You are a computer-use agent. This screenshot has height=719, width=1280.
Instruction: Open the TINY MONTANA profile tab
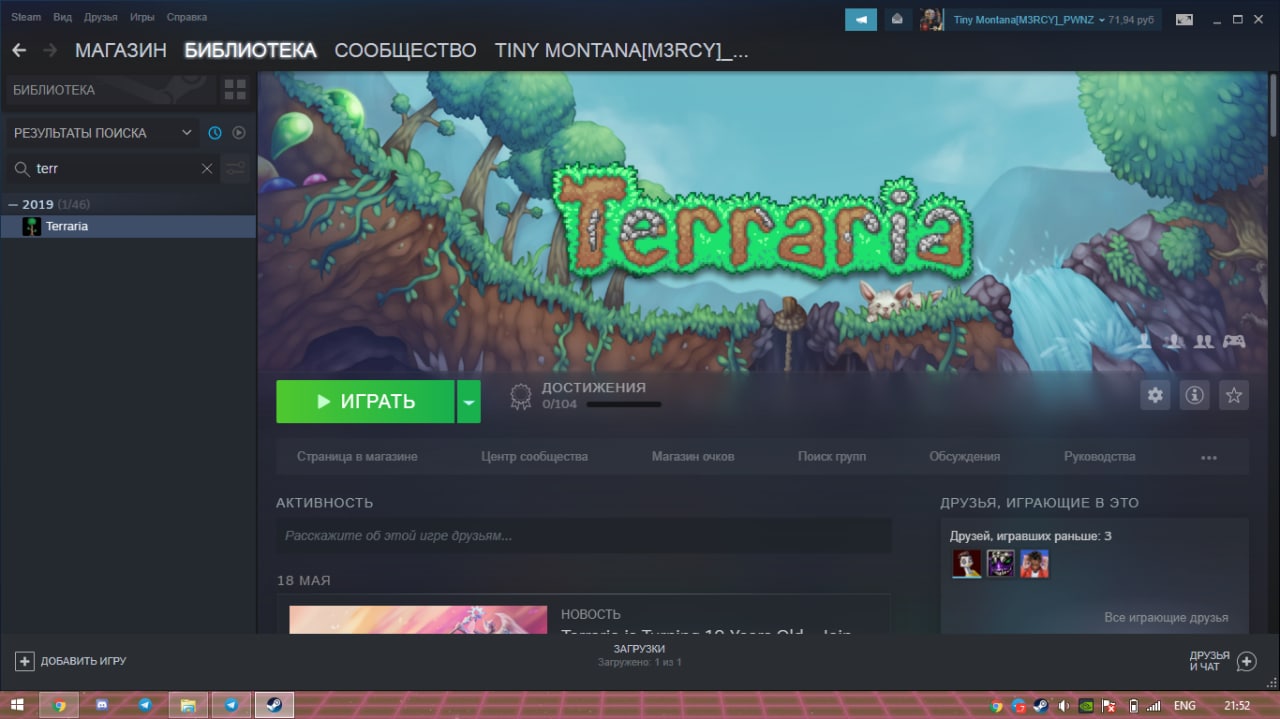[x=621, y=50]
